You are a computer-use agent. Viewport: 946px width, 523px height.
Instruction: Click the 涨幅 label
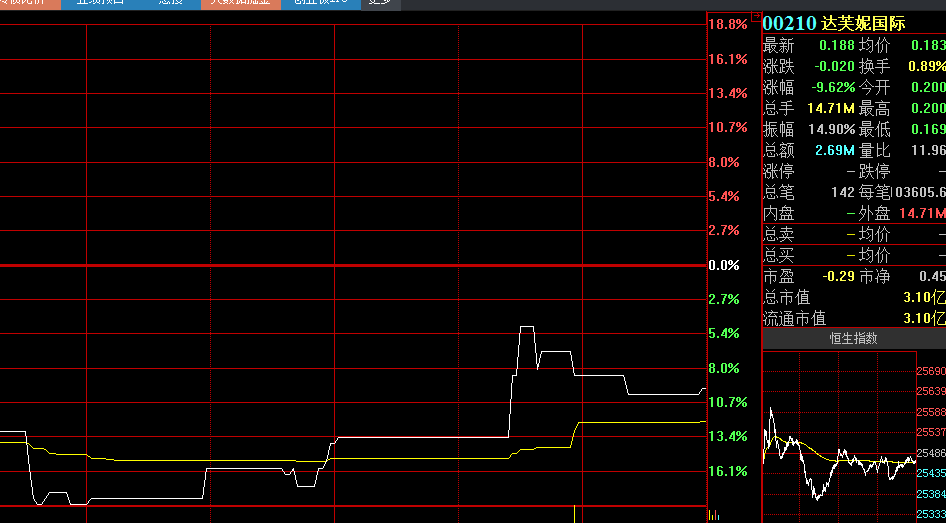(x=779, y=87)
